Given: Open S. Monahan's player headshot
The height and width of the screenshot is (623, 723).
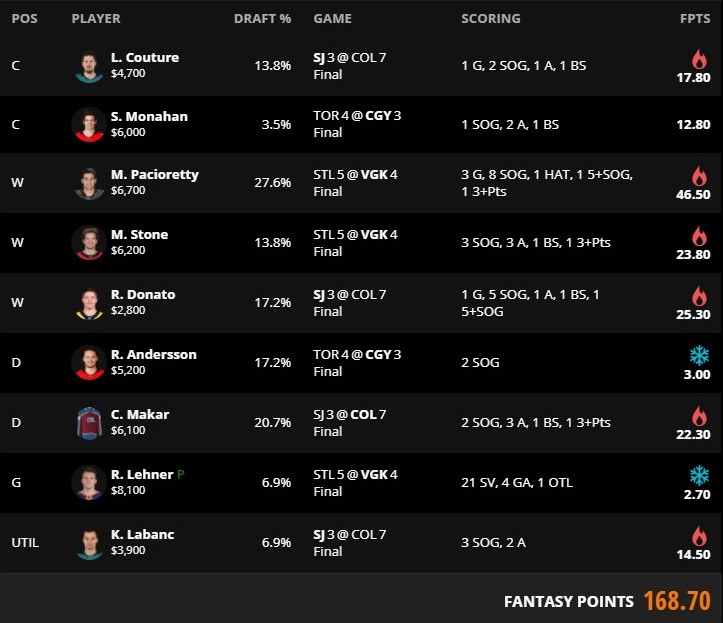Looking at the screenshot, I should pos(88,124).
